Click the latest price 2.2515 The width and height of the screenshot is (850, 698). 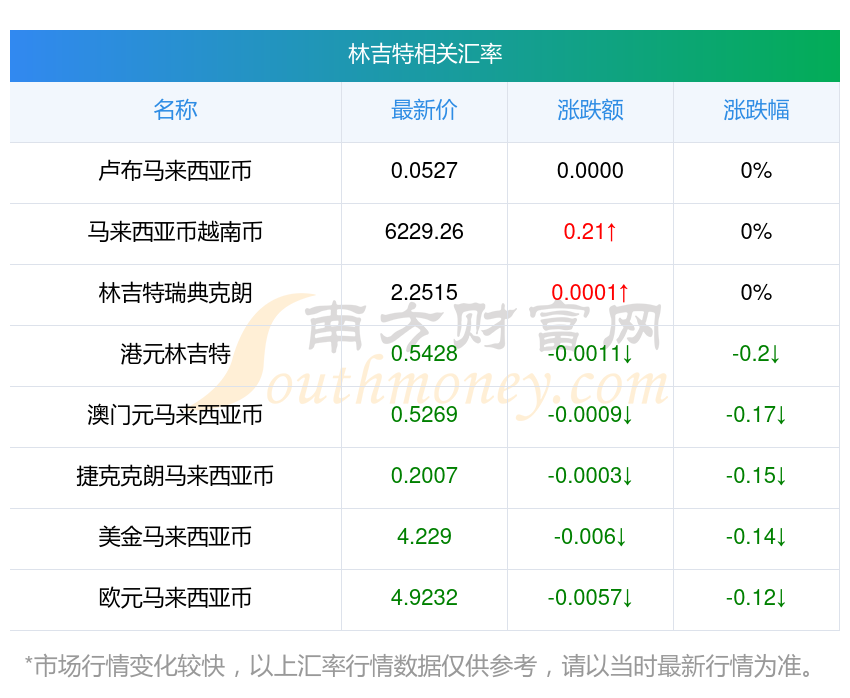pos(424,293)
